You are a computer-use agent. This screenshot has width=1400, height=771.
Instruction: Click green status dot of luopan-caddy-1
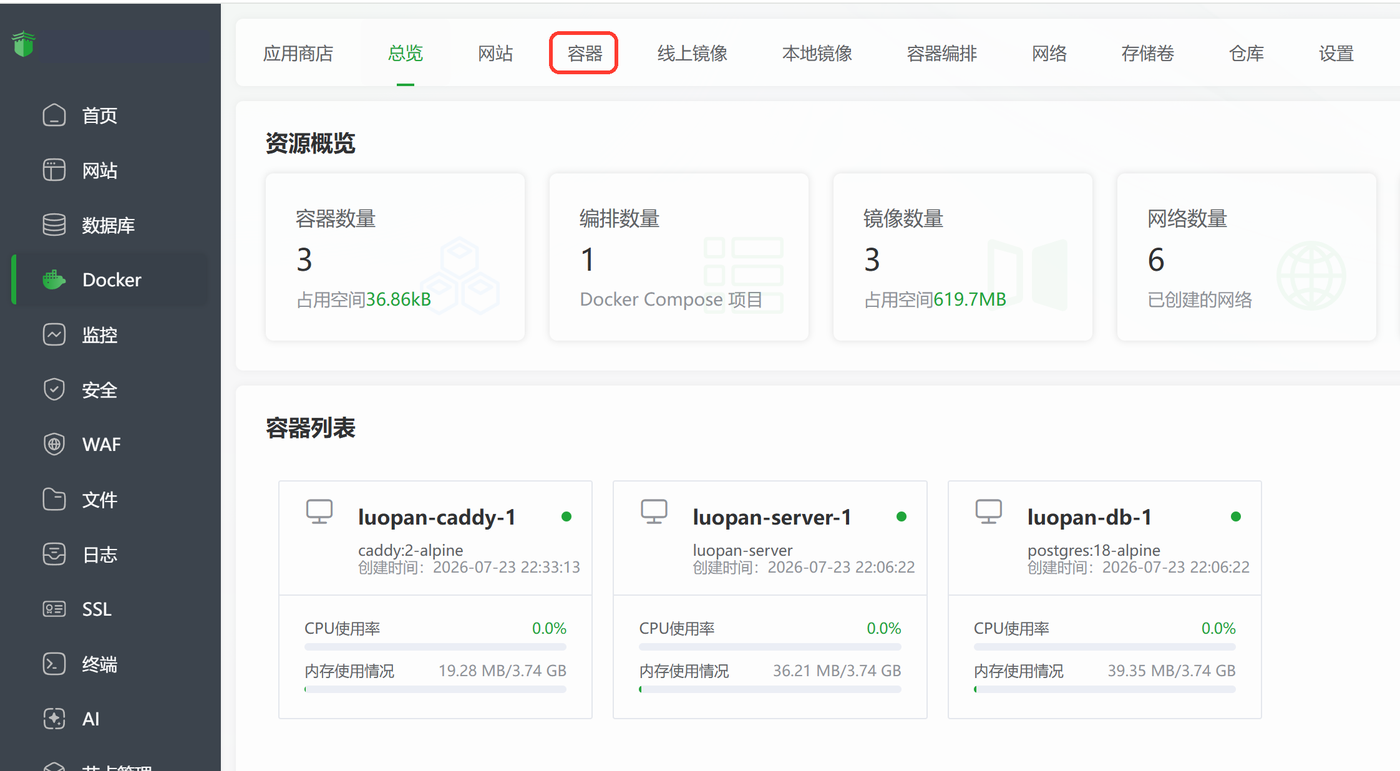pyautogui.click(x=566, y=517)
